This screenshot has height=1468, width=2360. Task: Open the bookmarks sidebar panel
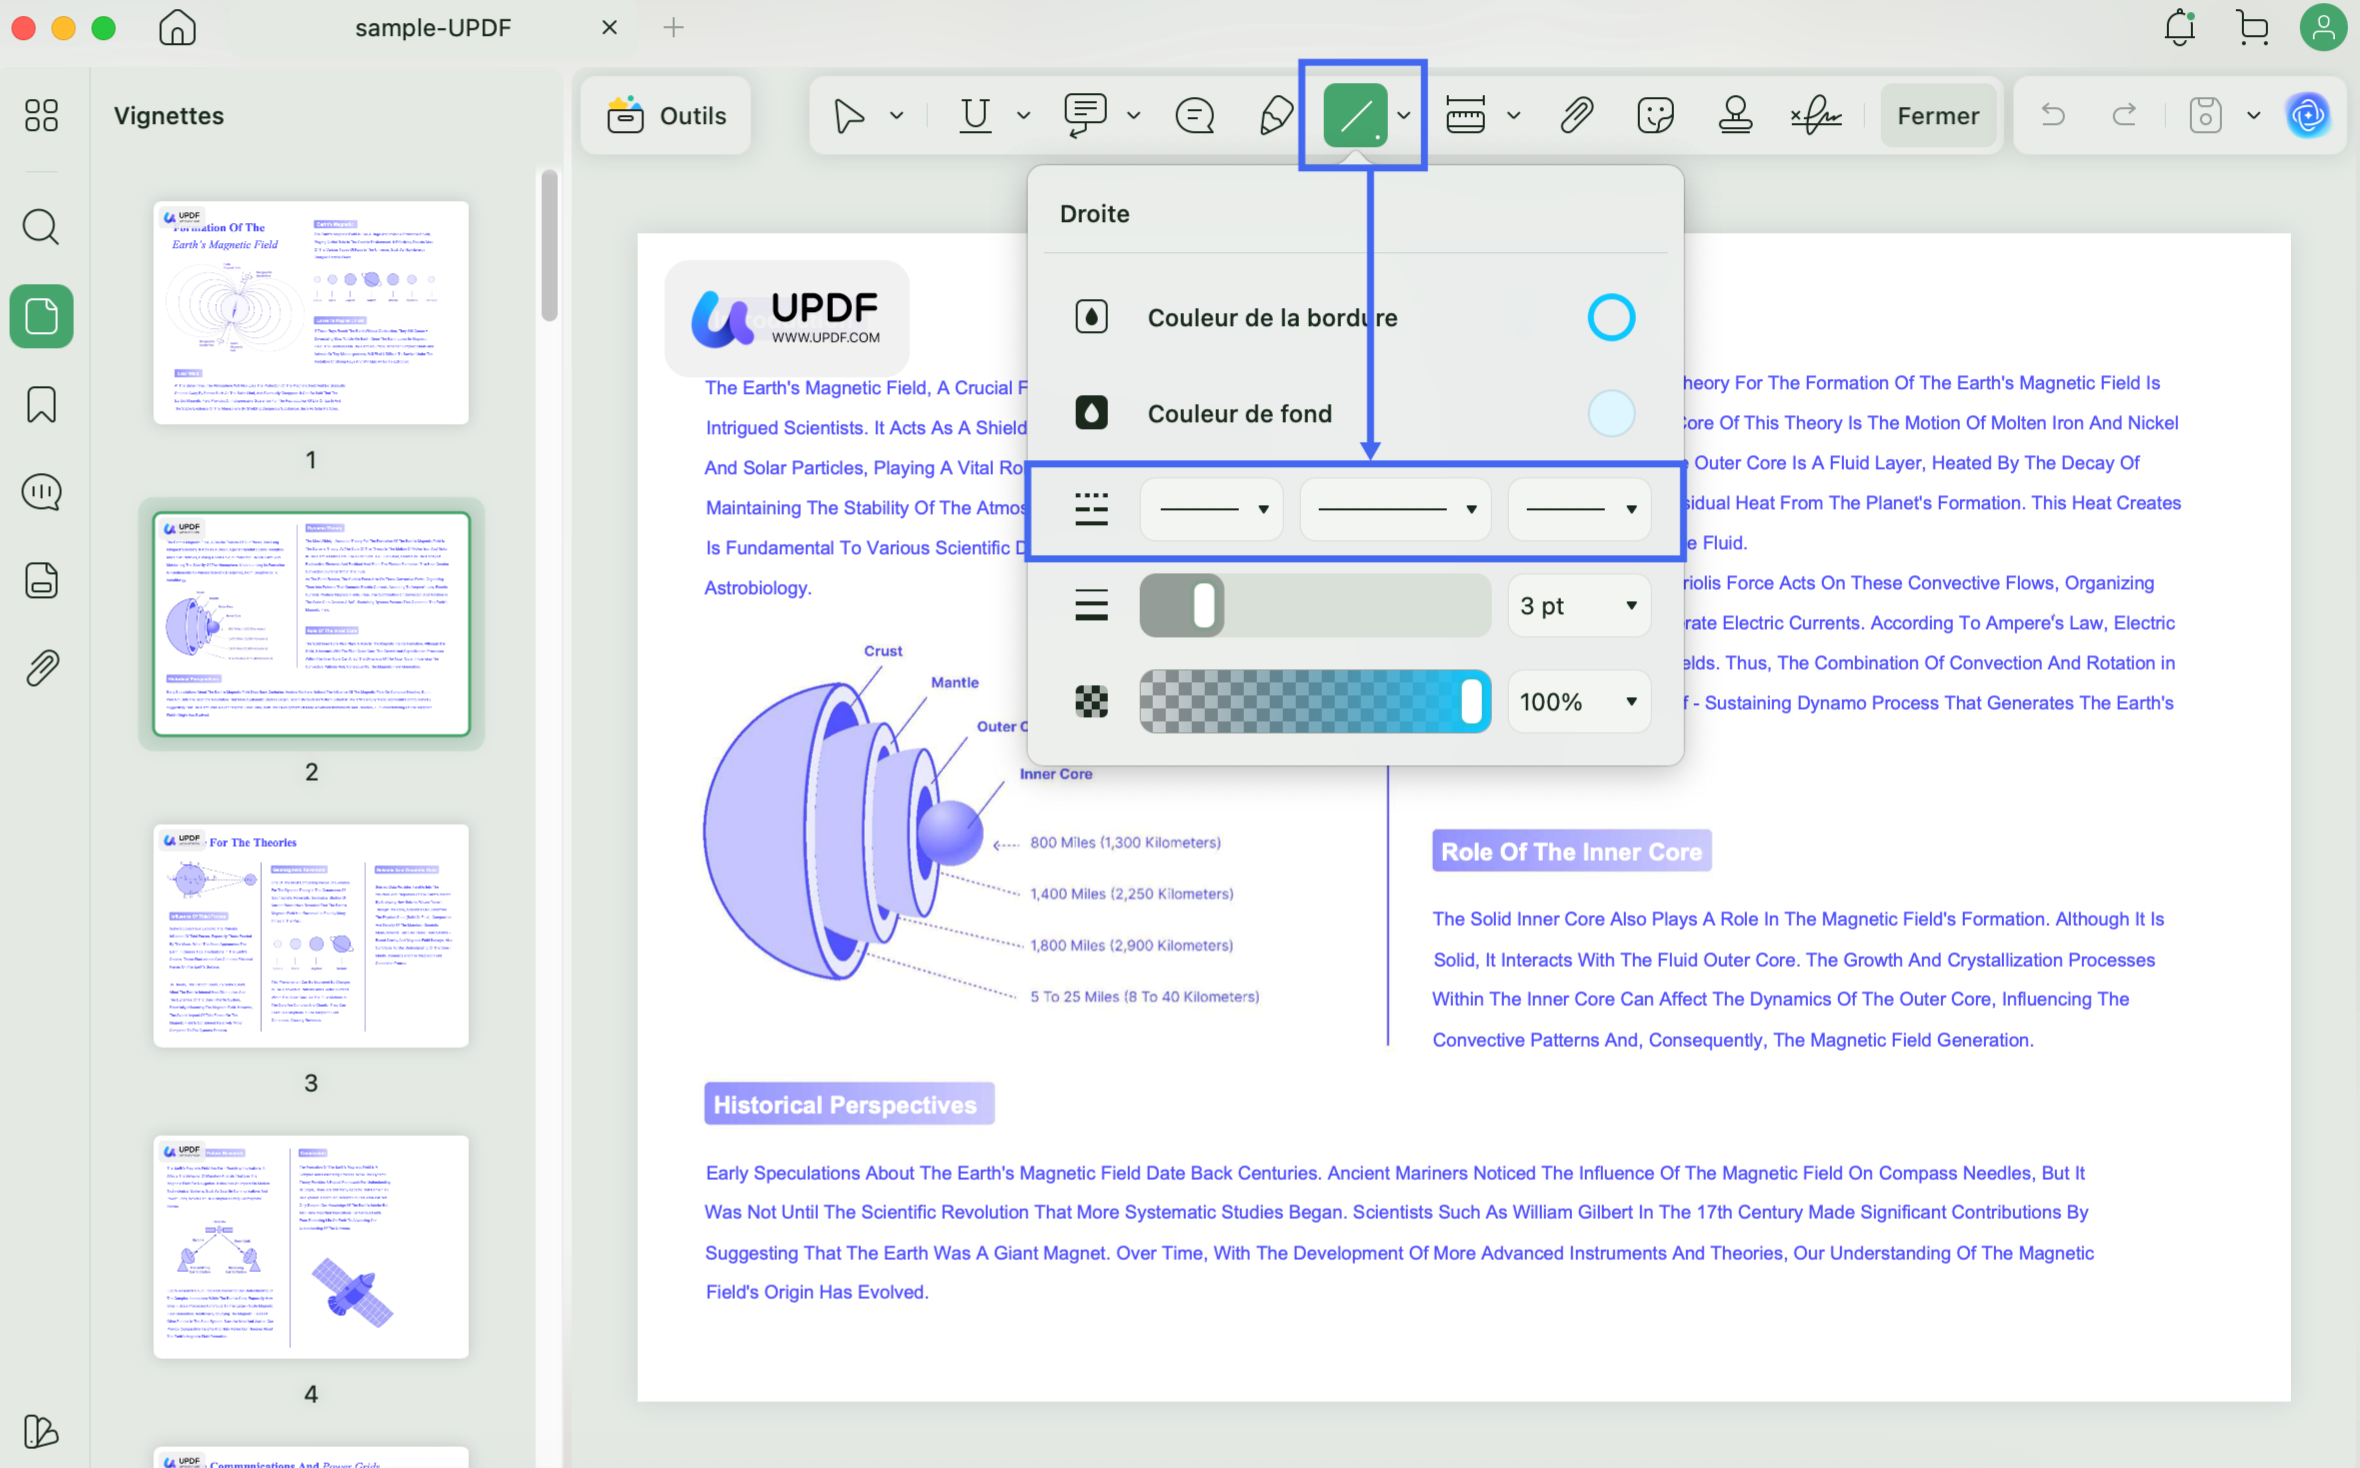click(x=41, y=405)
